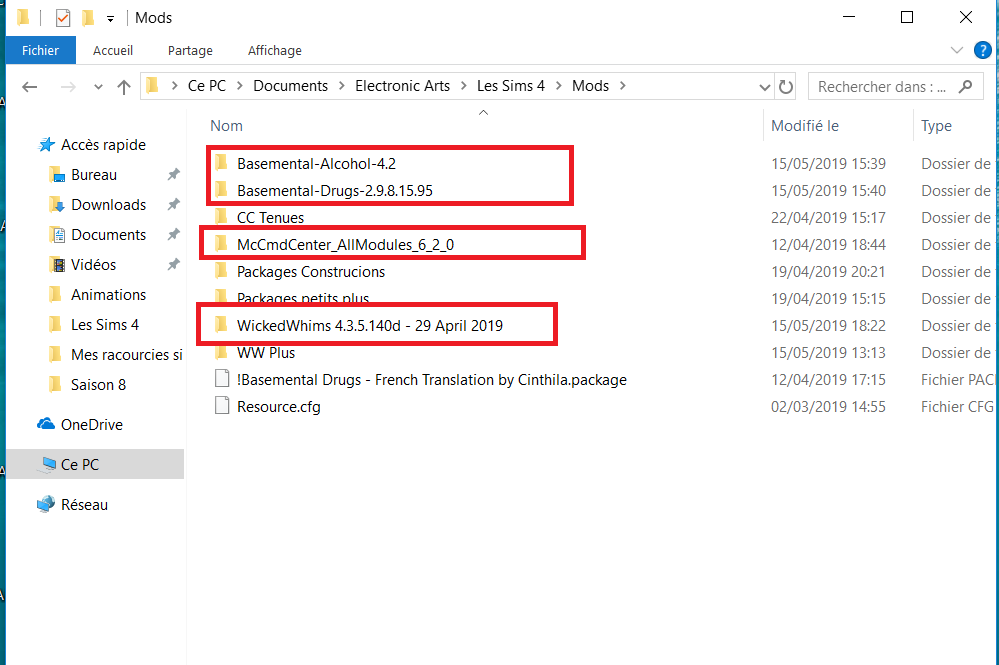Screen dimensions: 999x665
Task: Click Electronic Arts in the breadcrumb
Action: (402, 86)
